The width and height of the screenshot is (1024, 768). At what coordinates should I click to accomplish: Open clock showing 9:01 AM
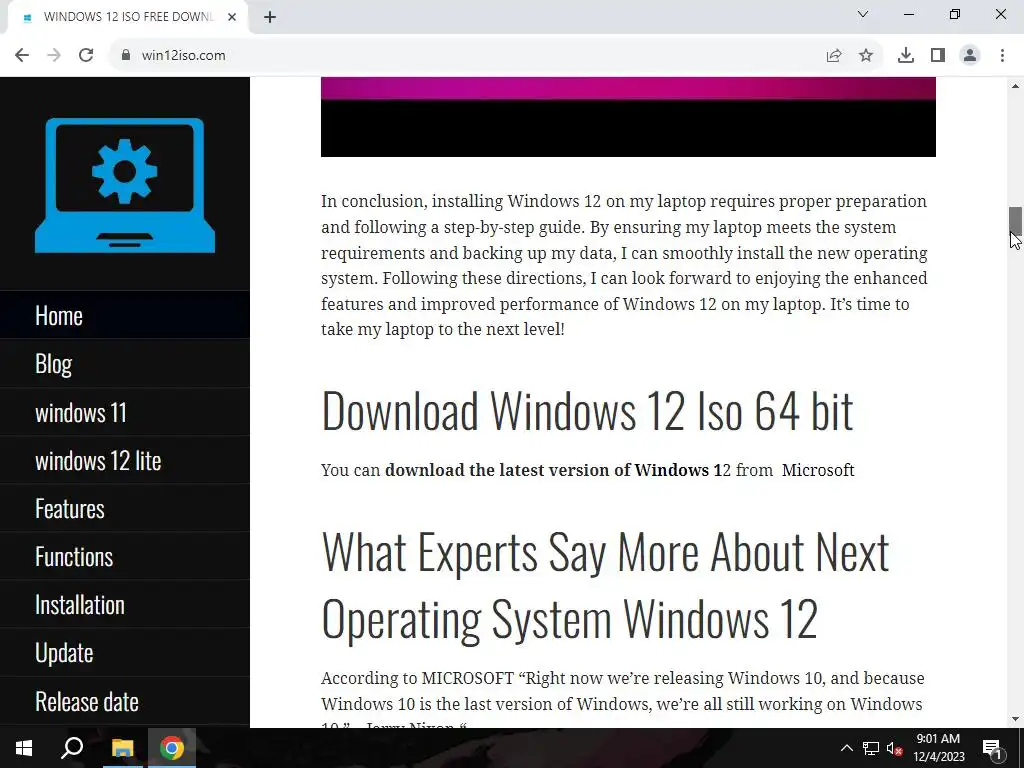click(938, 748)
